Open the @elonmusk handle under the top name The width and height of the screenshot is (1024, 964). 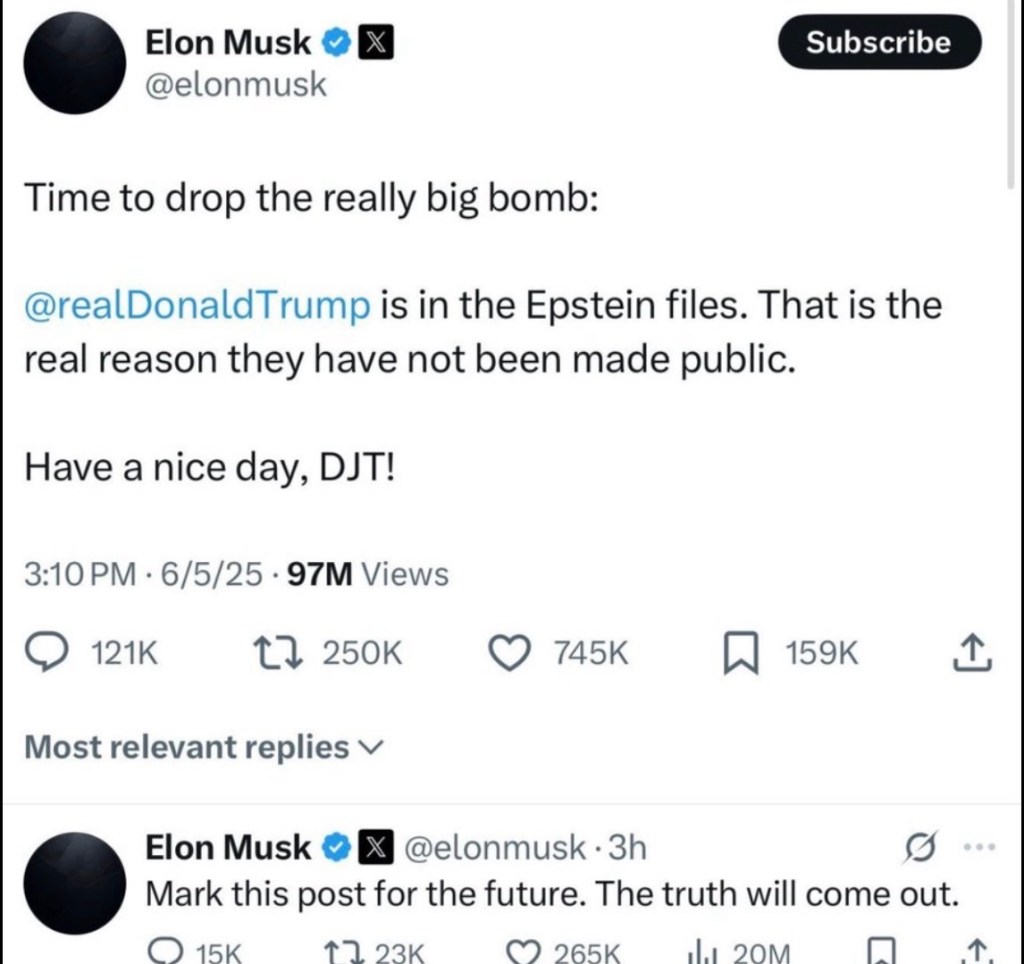click(236, 85)
